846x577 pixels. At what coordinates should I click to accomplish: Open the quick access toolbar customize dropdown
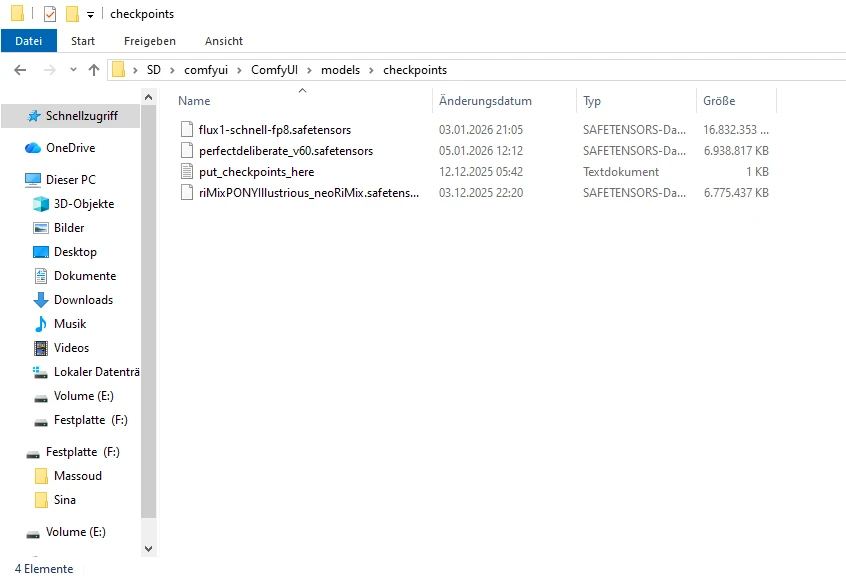coord(90,15)
